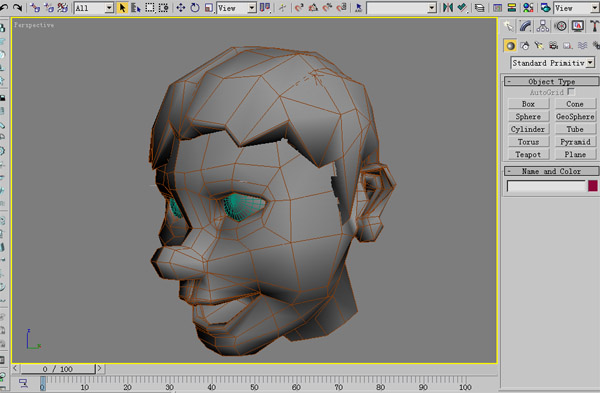Image resolution: width=600 pixels, height=393 pixels.
Task: Click the Tube primitive button
Action: pos(575,129)
